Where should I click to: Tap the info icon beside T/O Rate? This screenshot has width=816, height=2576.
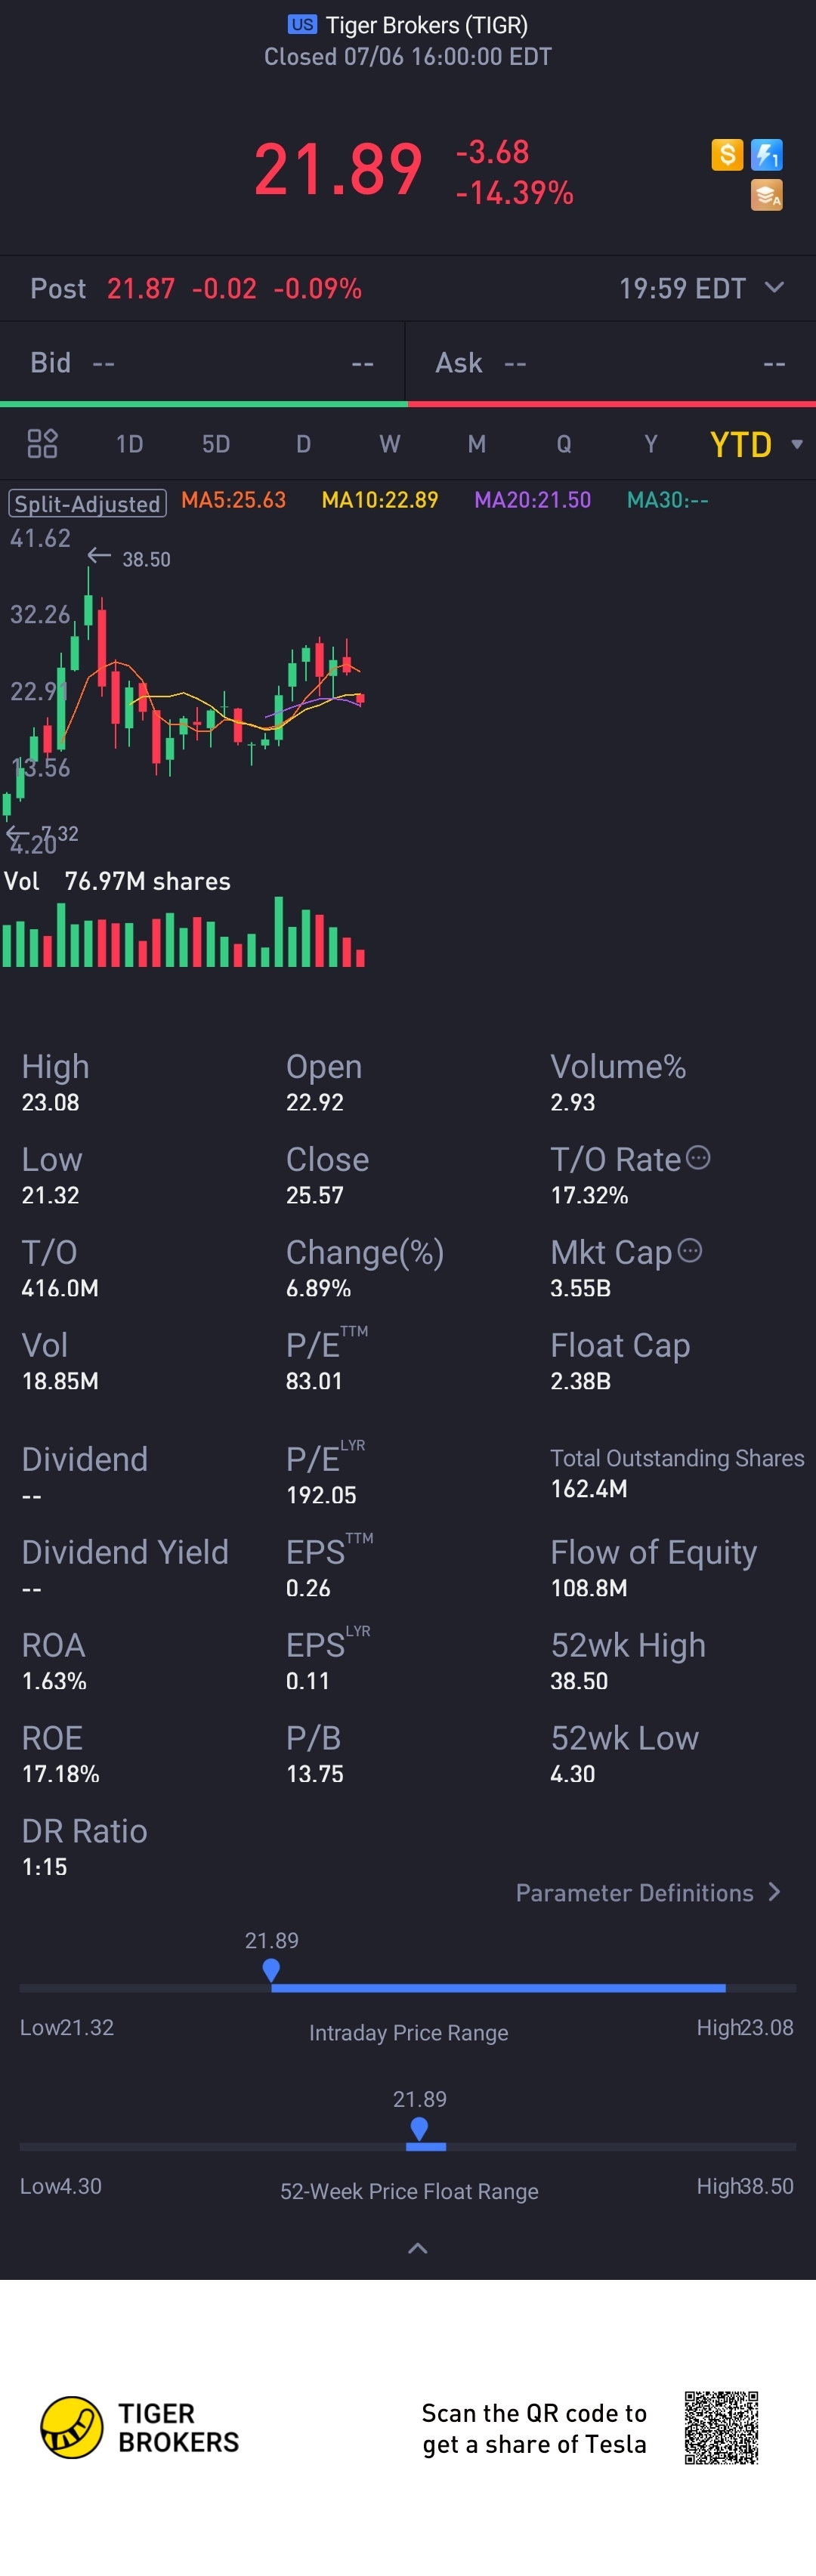click(698, 1158)
